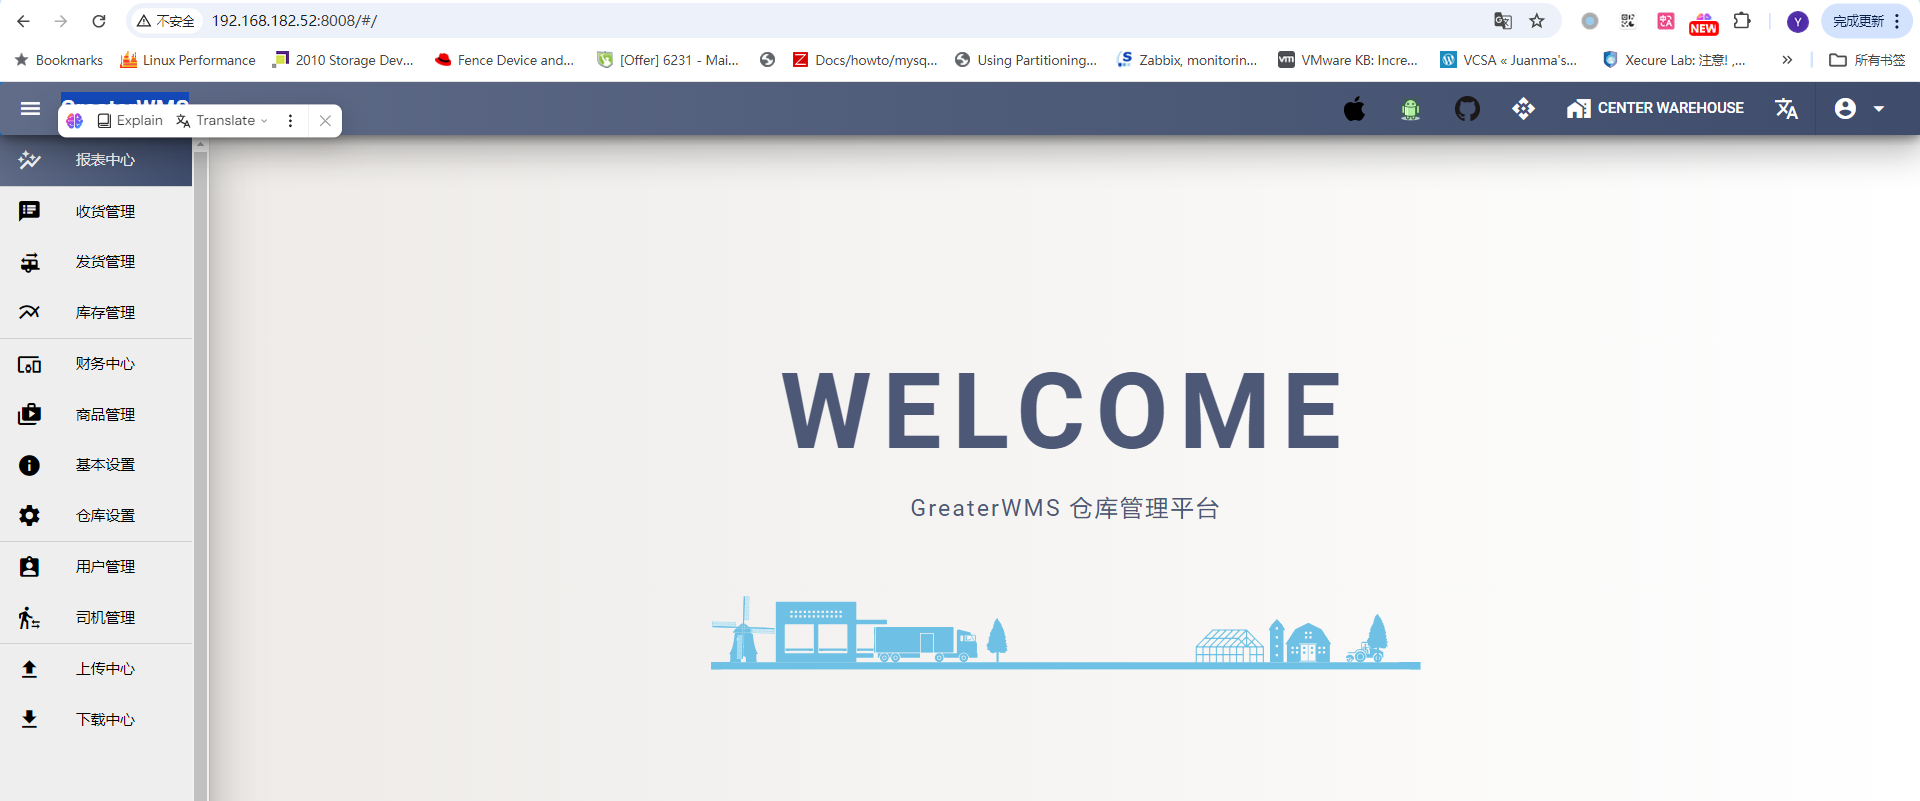
Task: Open 下载中心 in the sidebar
Action: click(x=96, y=719)
